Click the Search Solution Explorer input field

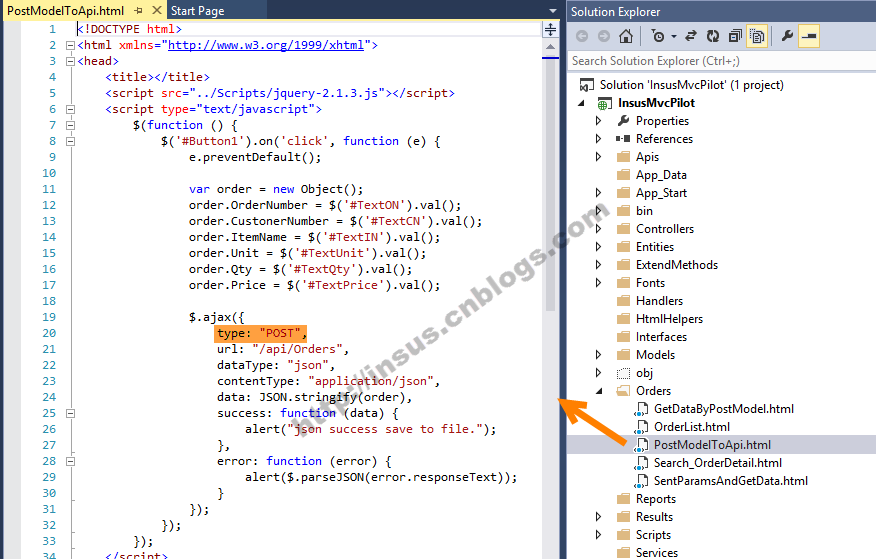point(722,61)
